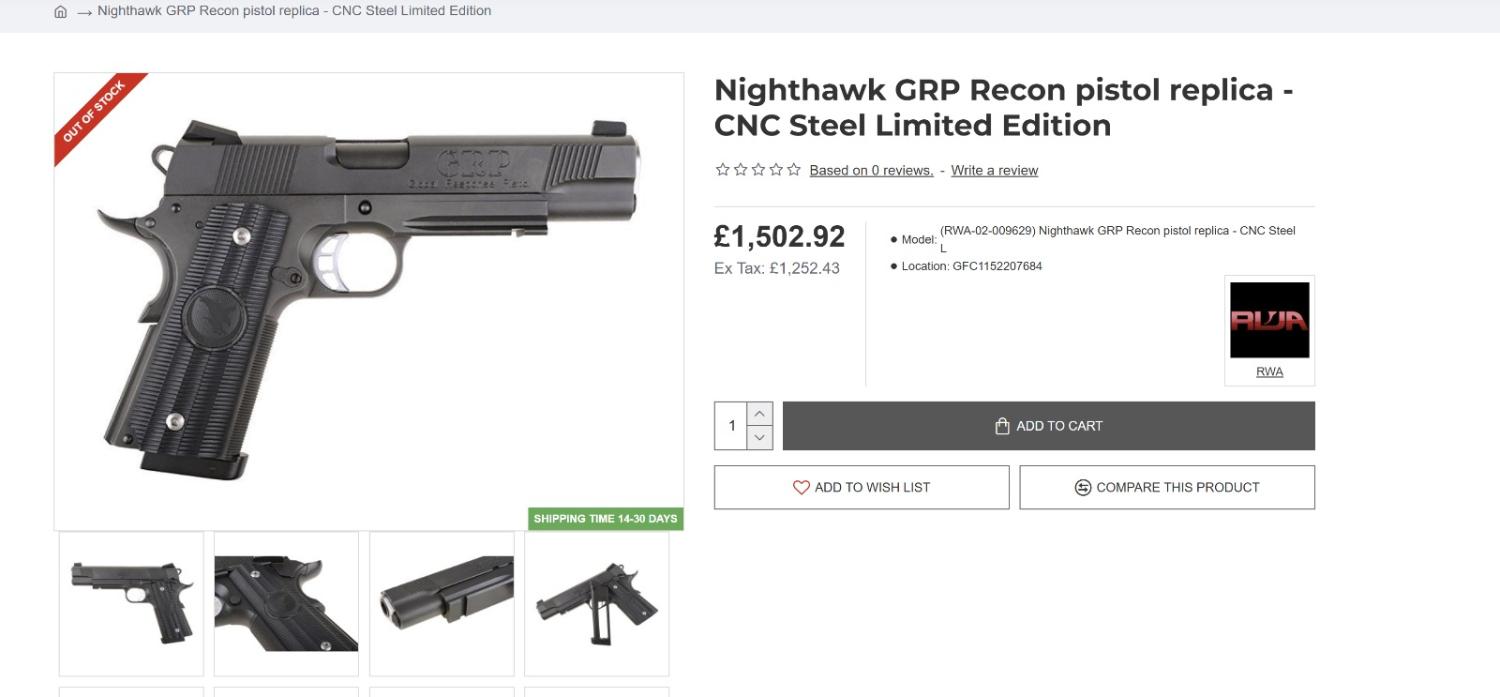Click the shopping bag icon

click(1002, 426)
